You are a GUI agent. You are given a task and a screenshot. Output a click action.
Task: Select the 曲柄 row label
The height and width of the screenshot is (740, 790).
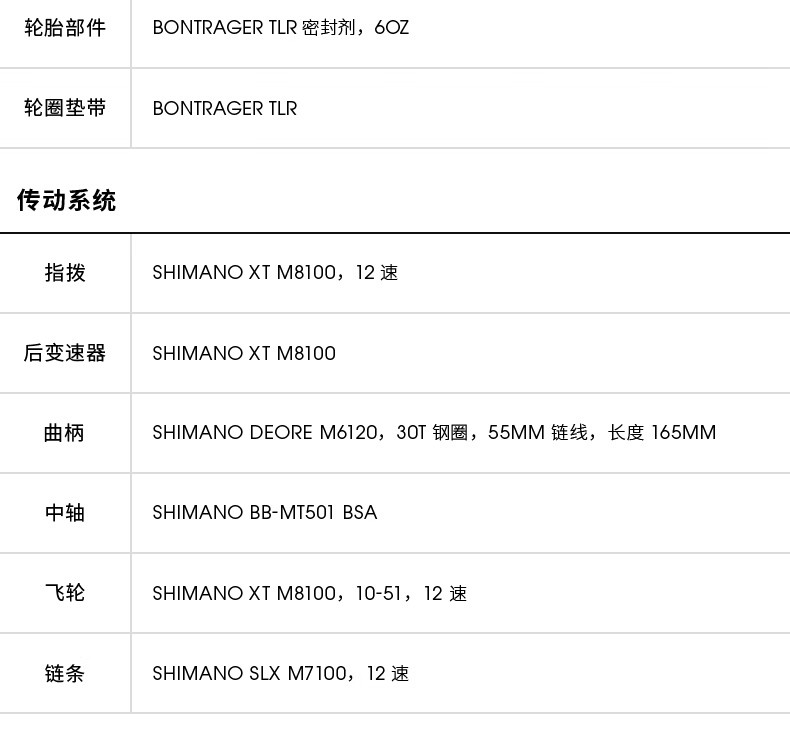64,433
